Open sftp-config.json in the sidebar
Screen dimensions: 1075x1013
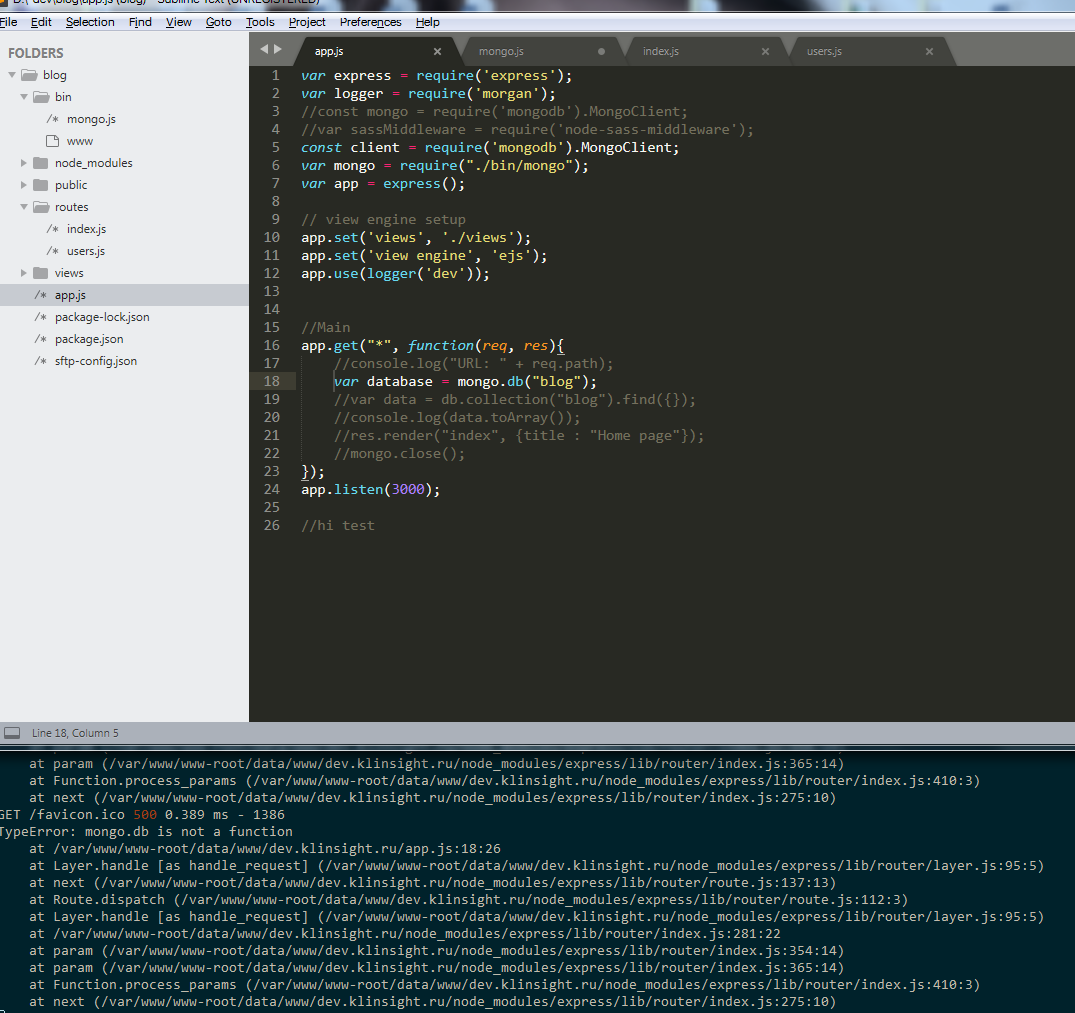click(x=96, y=361)
